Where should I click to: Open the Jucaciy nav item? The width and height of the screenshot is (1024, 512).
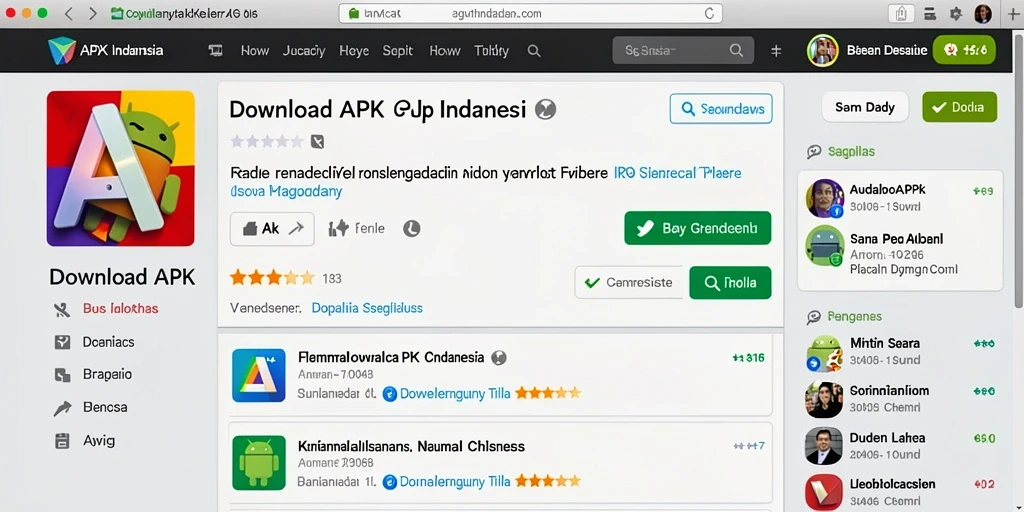pos(304,51)
